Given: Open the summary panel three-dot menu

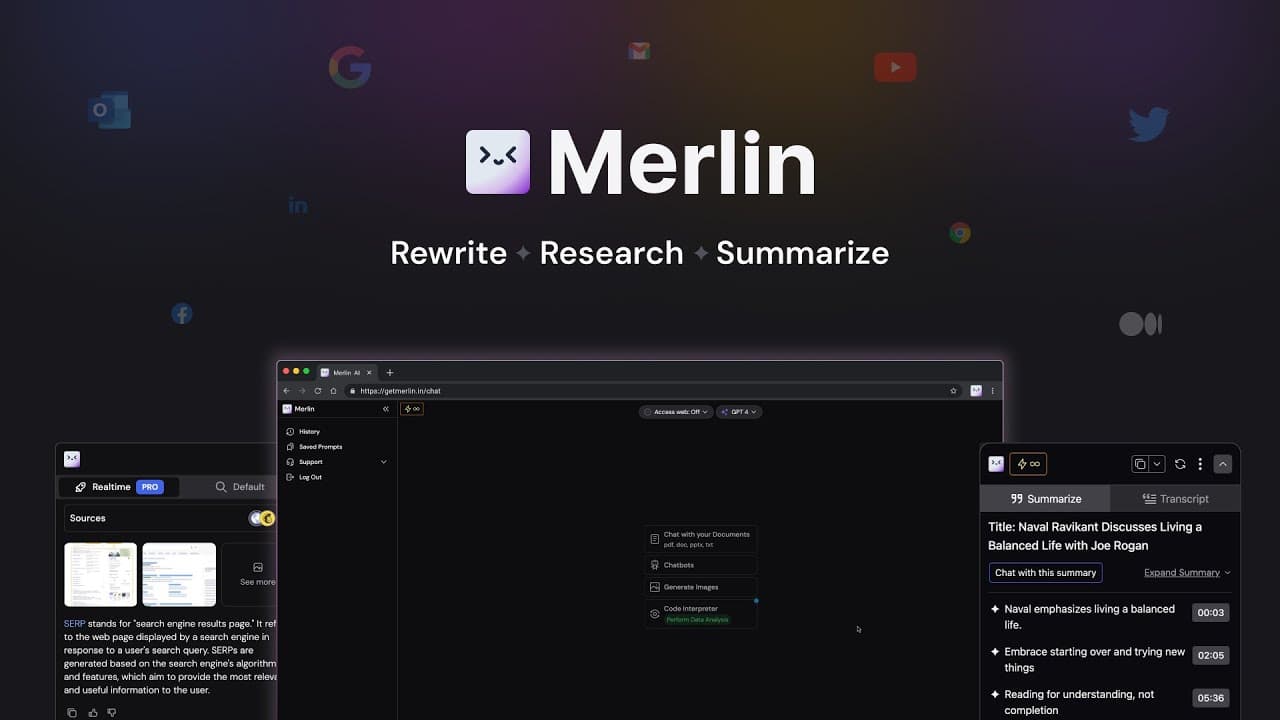Looking at the screenshot, I should [1200, 464].
